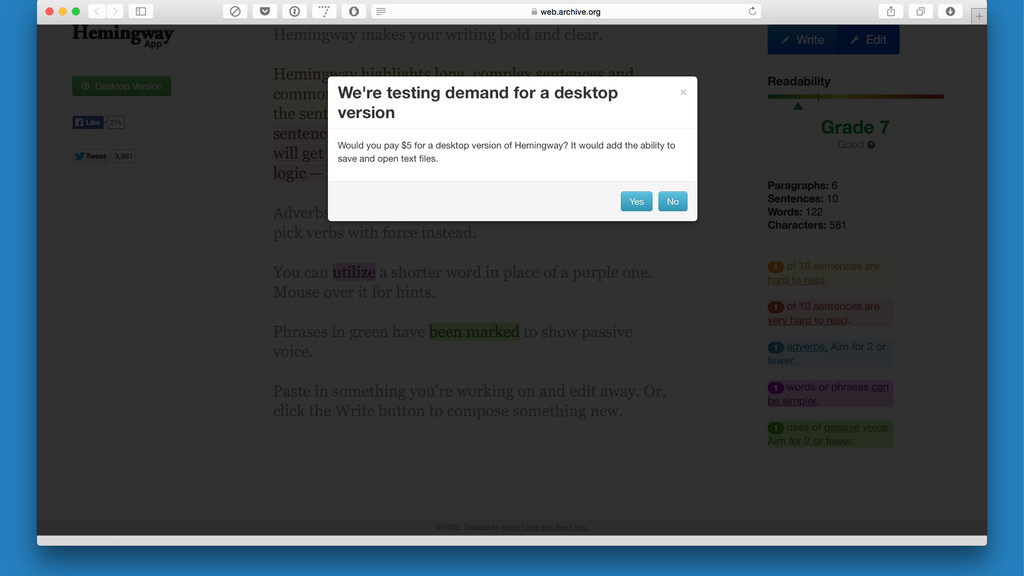
Task: Click the triangle marker under the Readability bar
Action: tap(798, 106)
